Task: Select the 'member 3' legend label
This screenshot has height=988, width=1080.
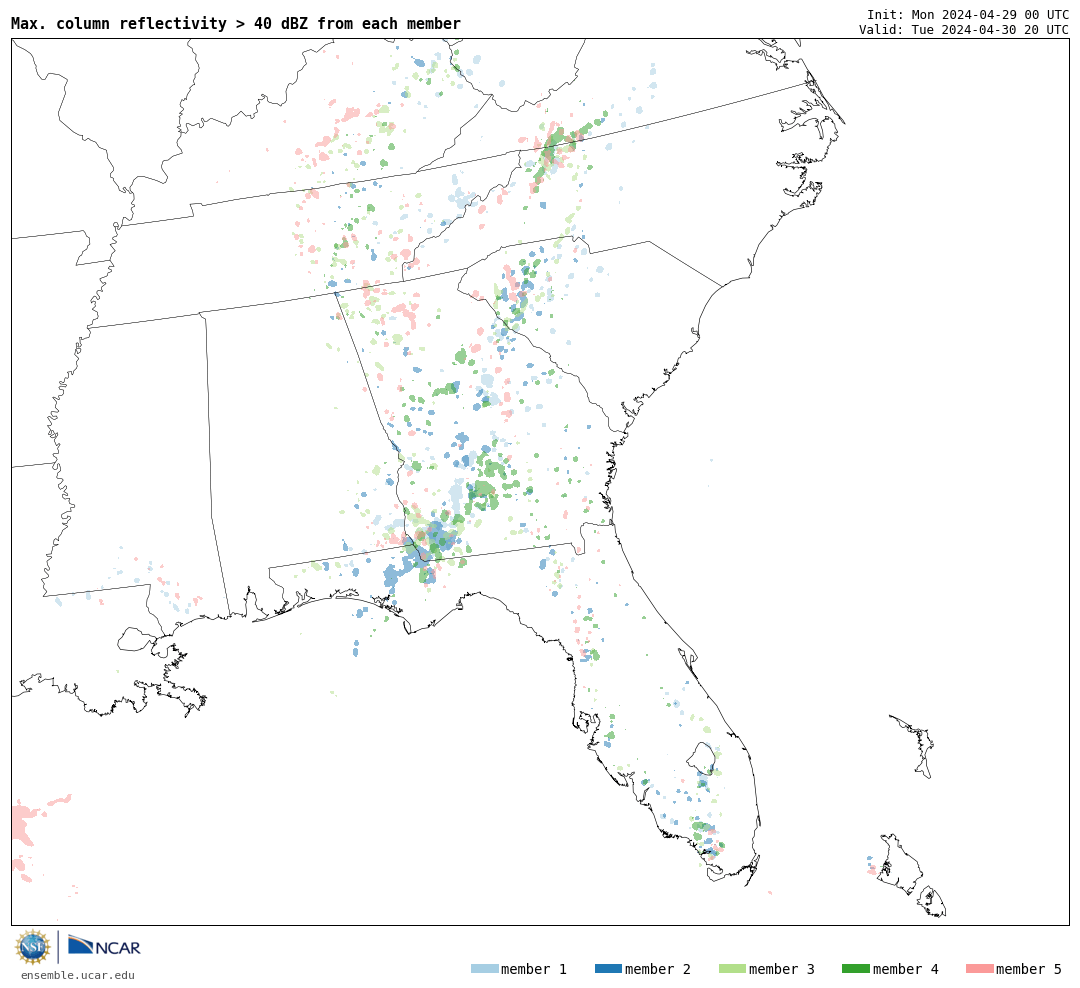Action: coord(782,969)
